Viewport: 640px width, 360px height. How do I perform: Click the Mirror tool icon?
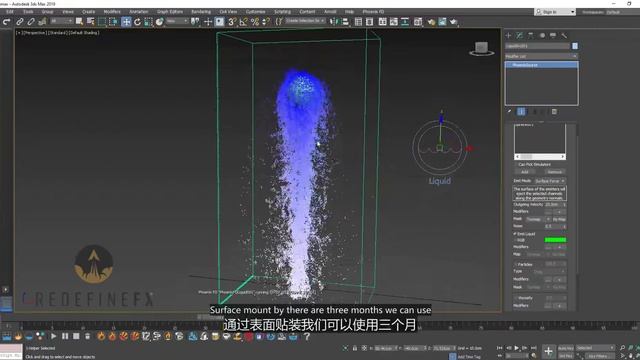(x=334, y=22)
